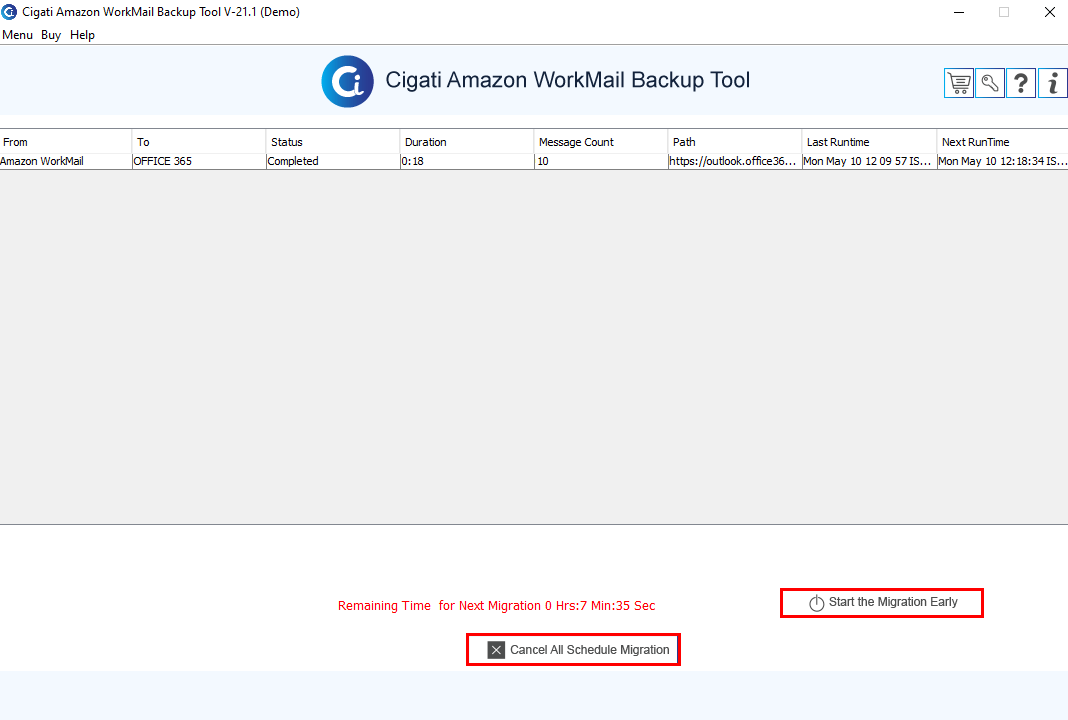Close the Cigati window
Viewport: 1068px width, 720px height.
[1050, 12]
